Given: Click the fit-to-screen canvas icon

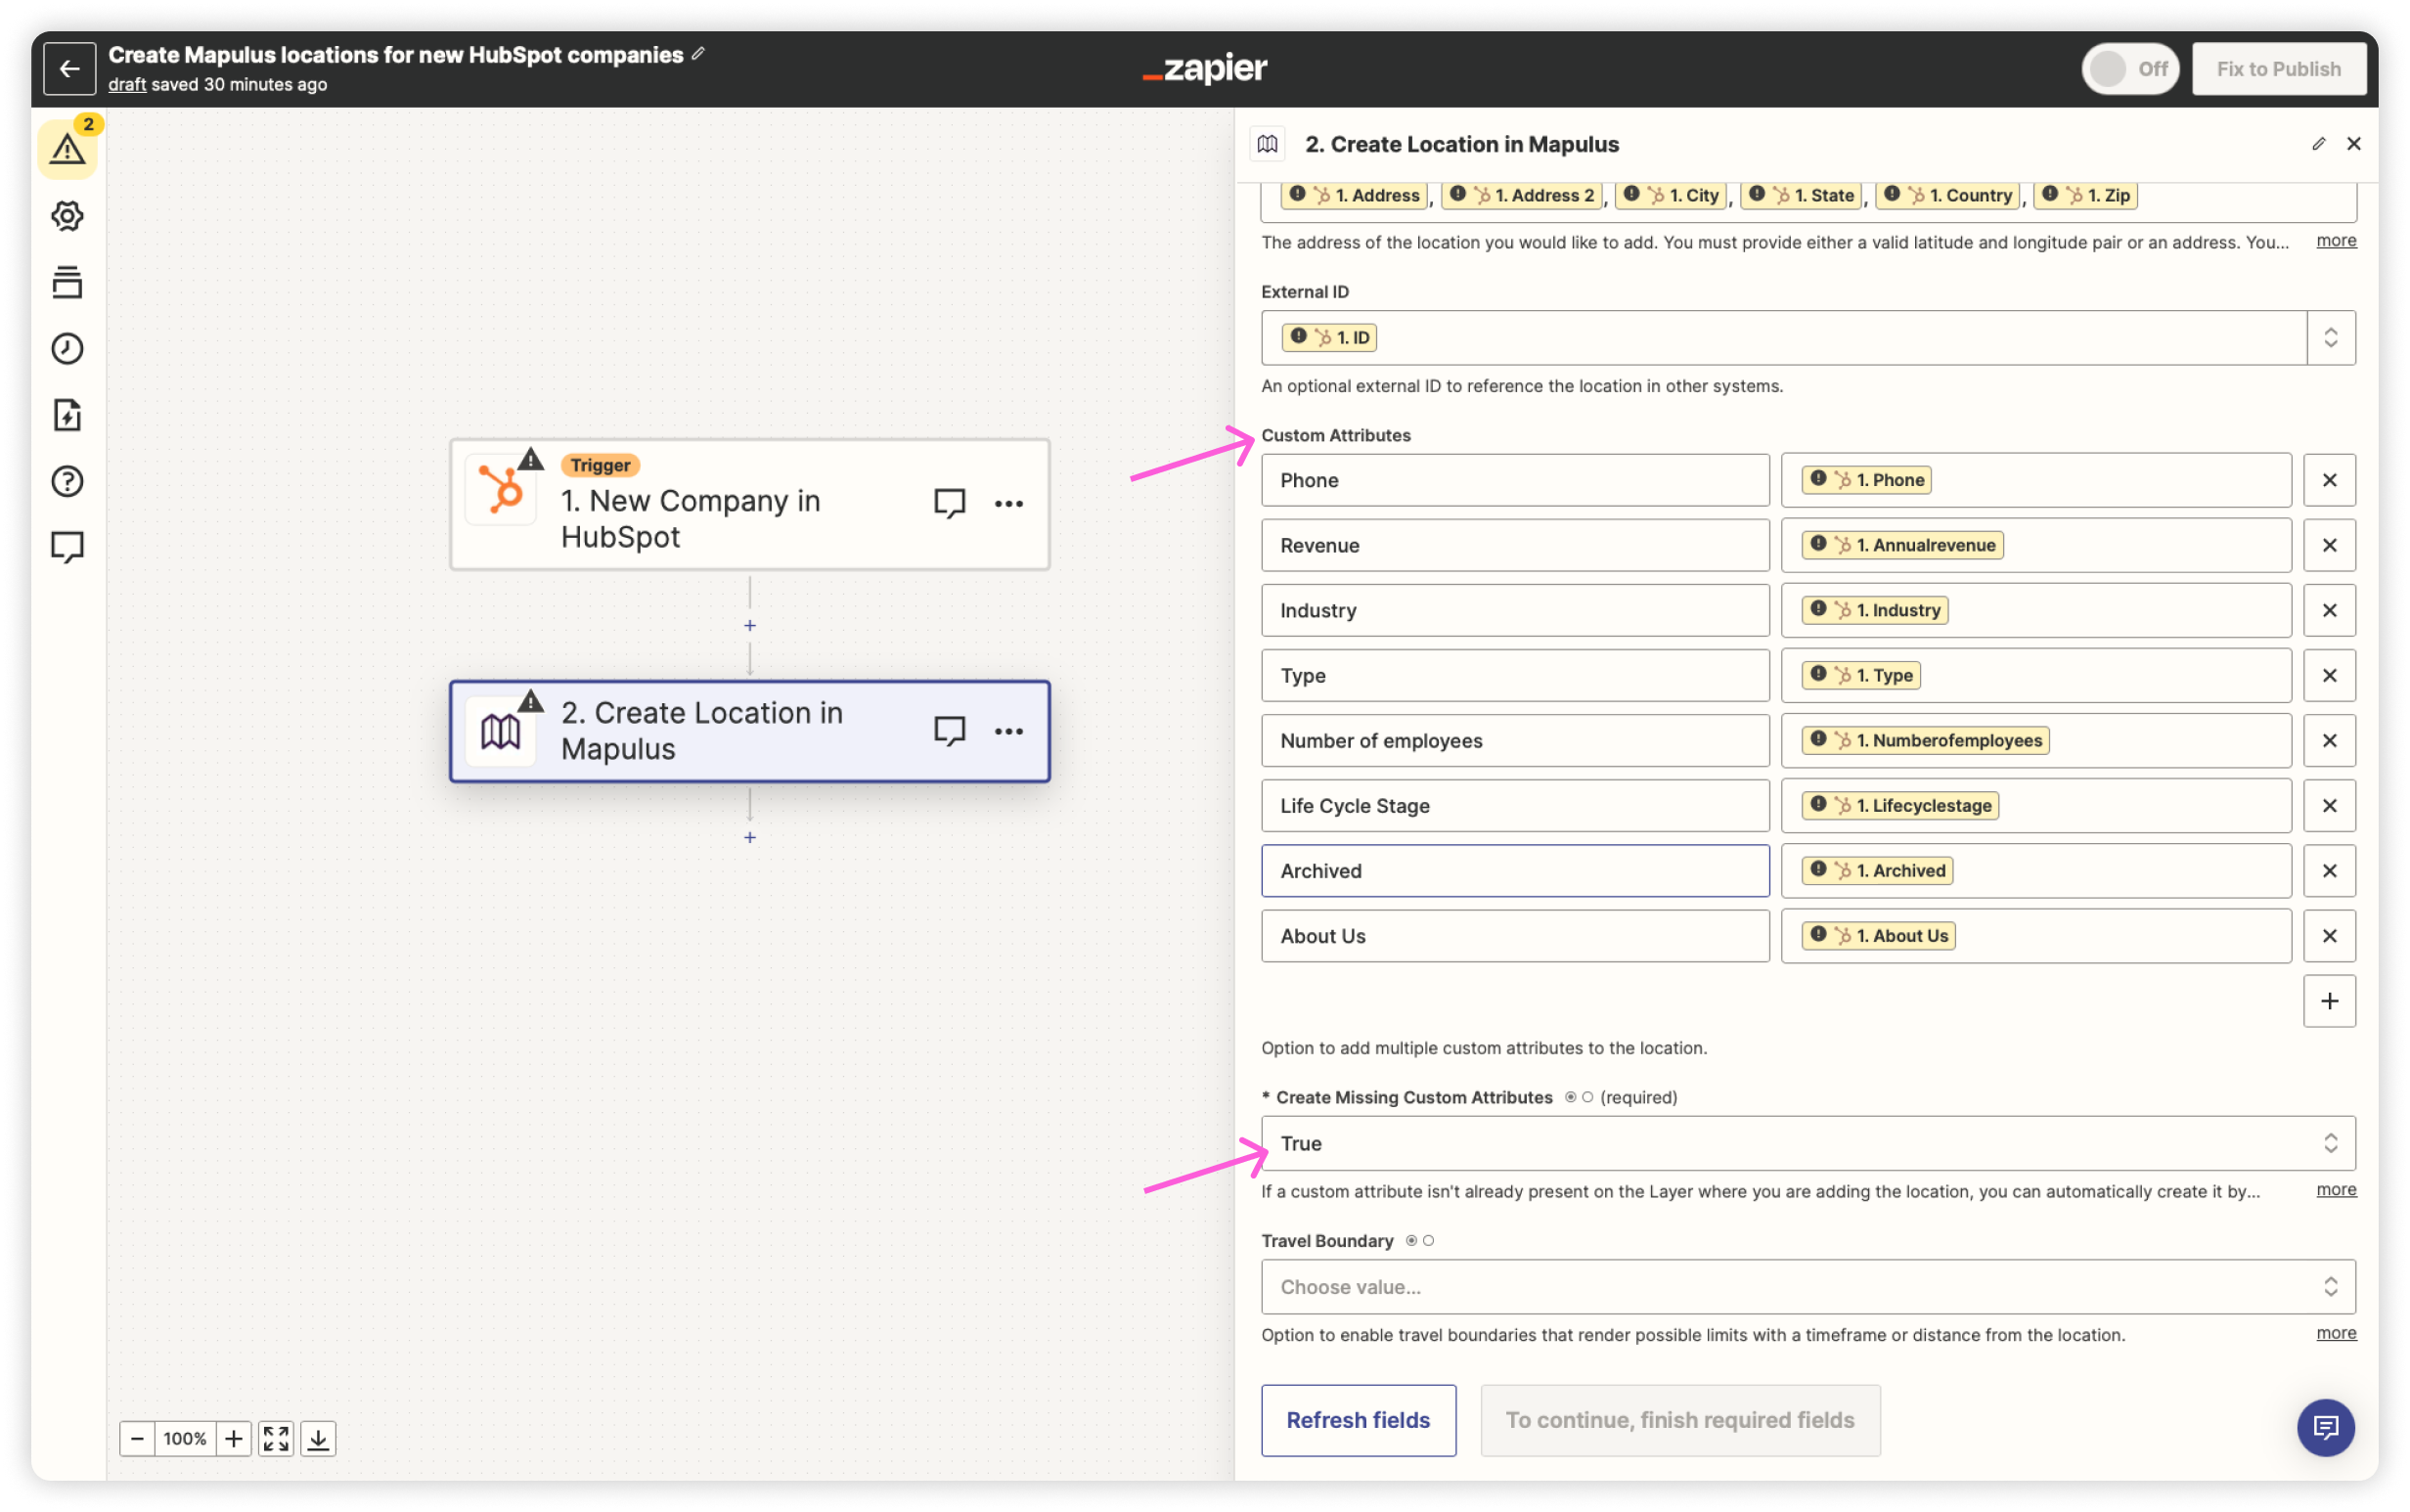Looking at the screenshot, I should click(x=276, y=1438).
